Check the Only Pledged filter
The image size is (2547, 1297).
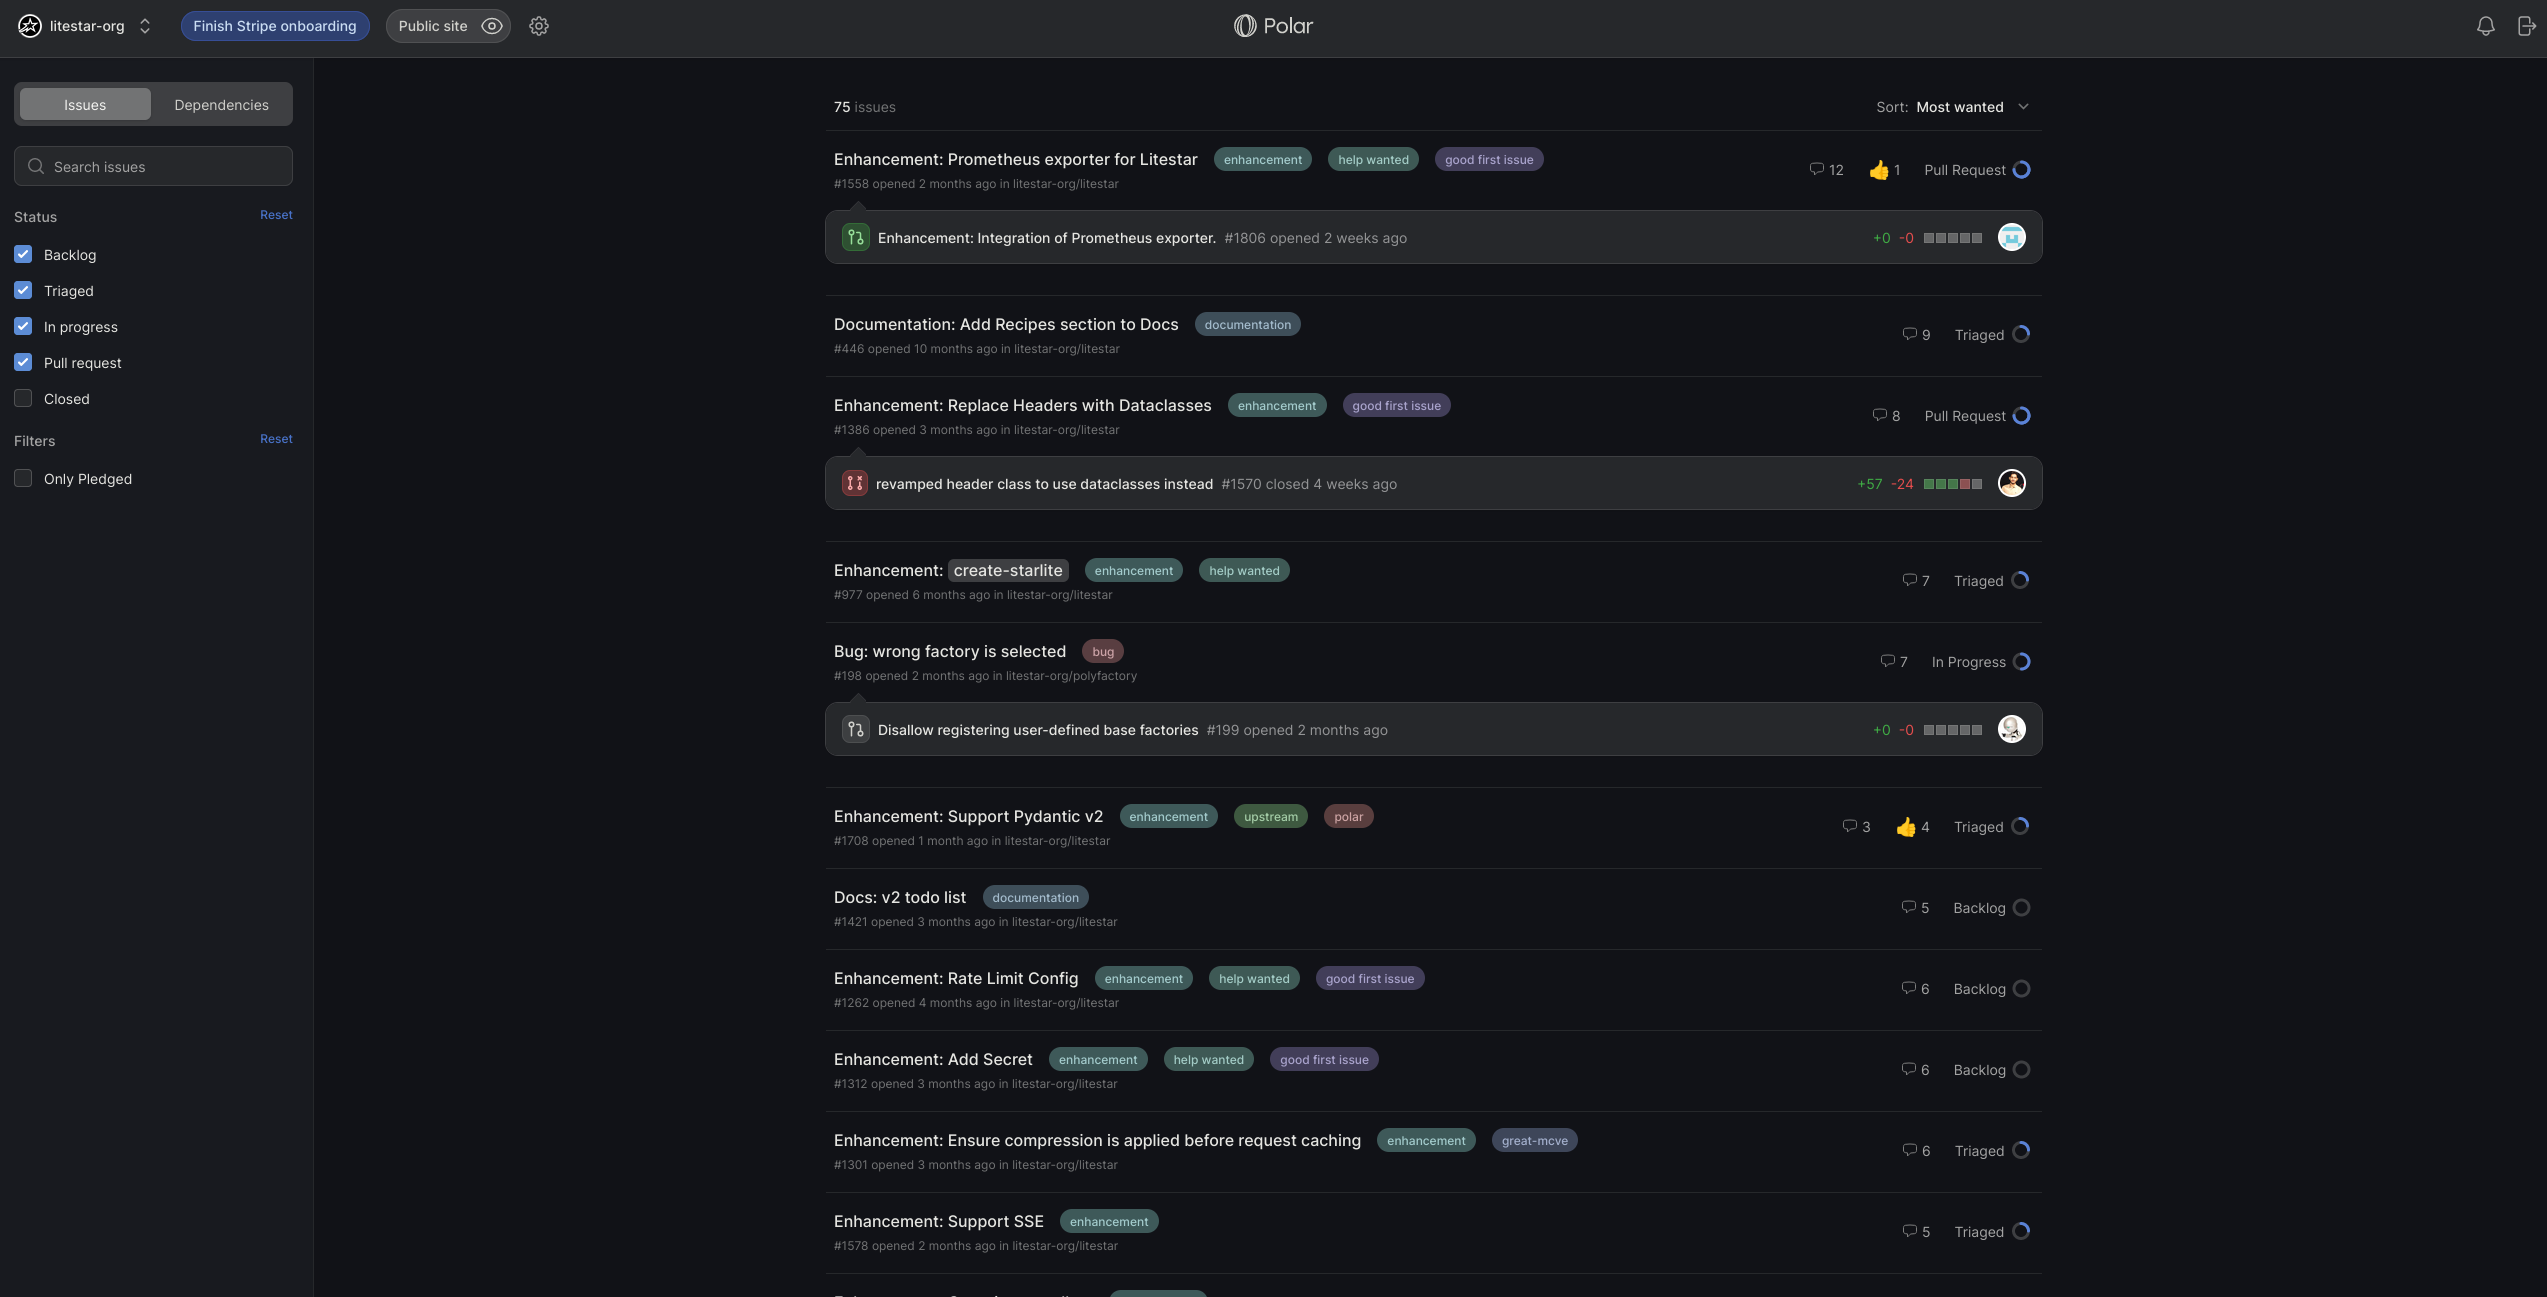click(x=23, y=478)
